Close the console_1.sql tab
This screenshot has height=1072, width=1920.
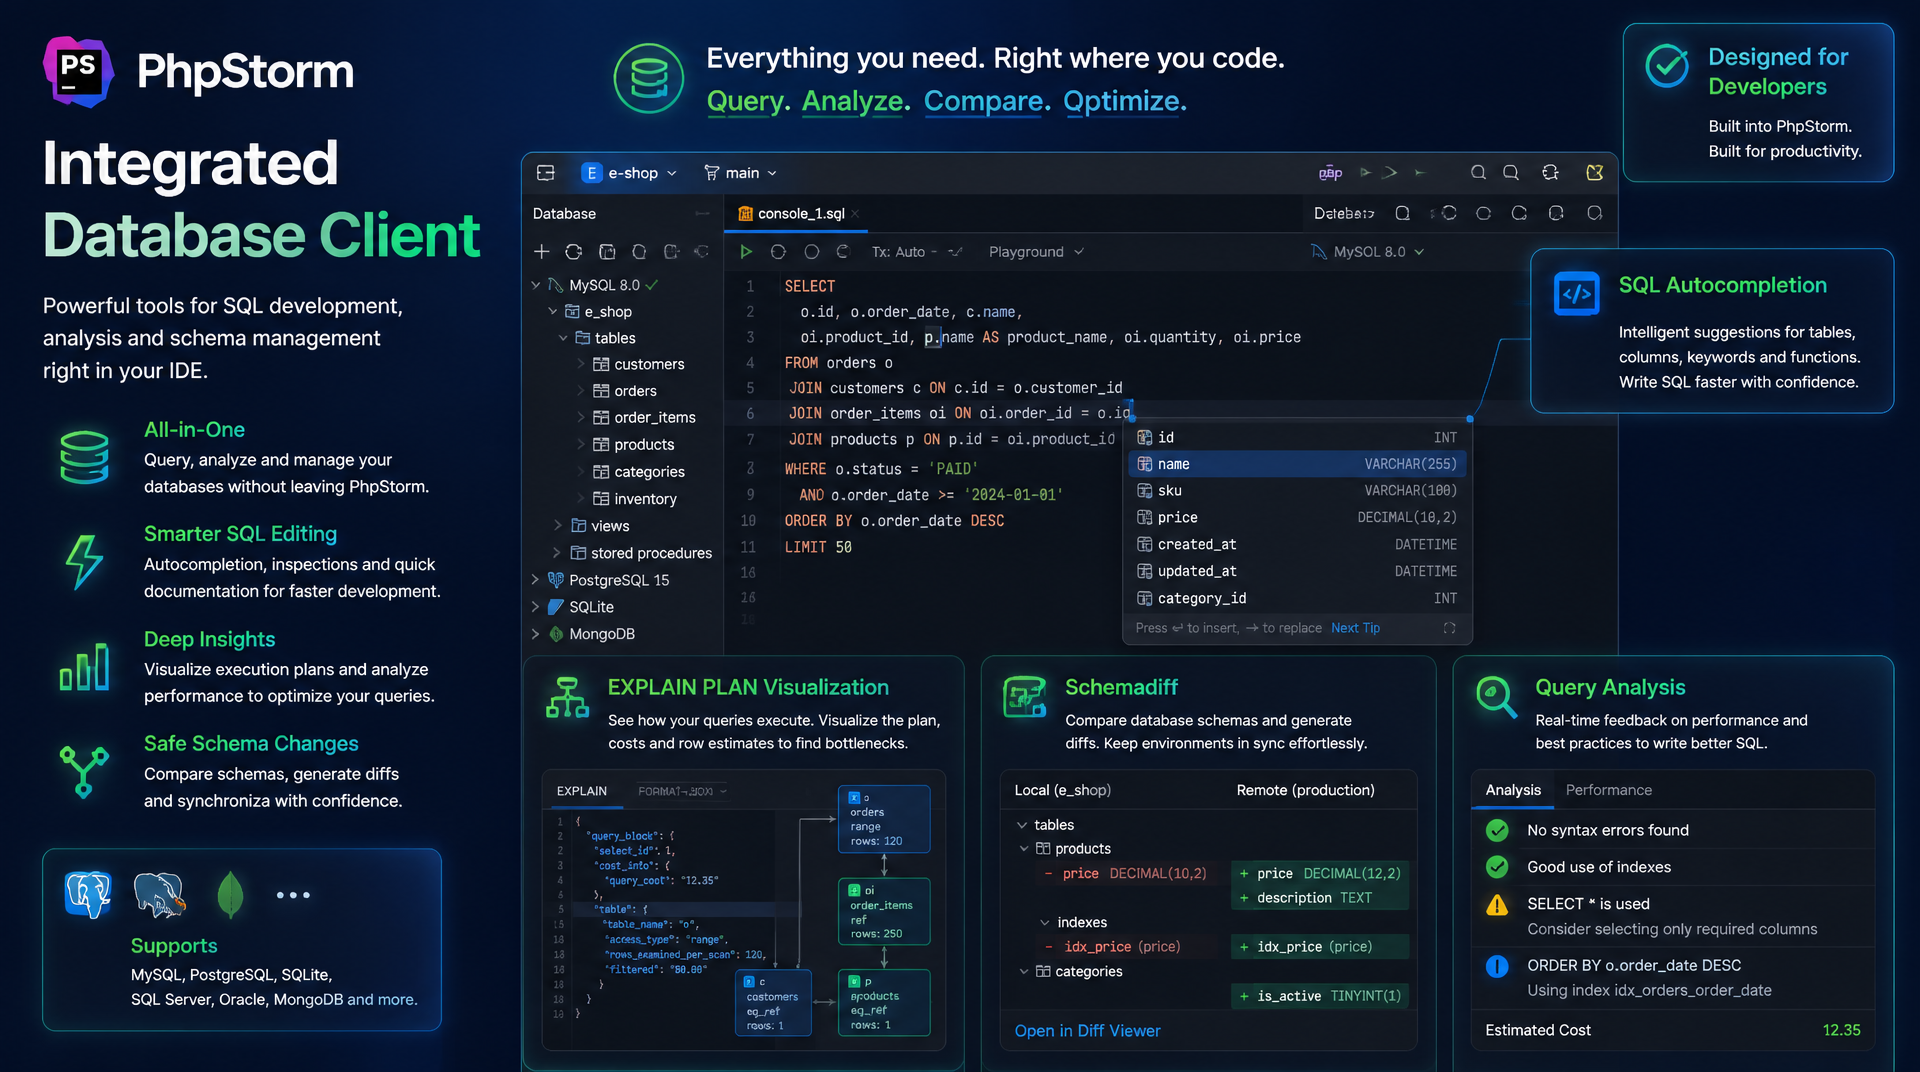click(856, 214)
